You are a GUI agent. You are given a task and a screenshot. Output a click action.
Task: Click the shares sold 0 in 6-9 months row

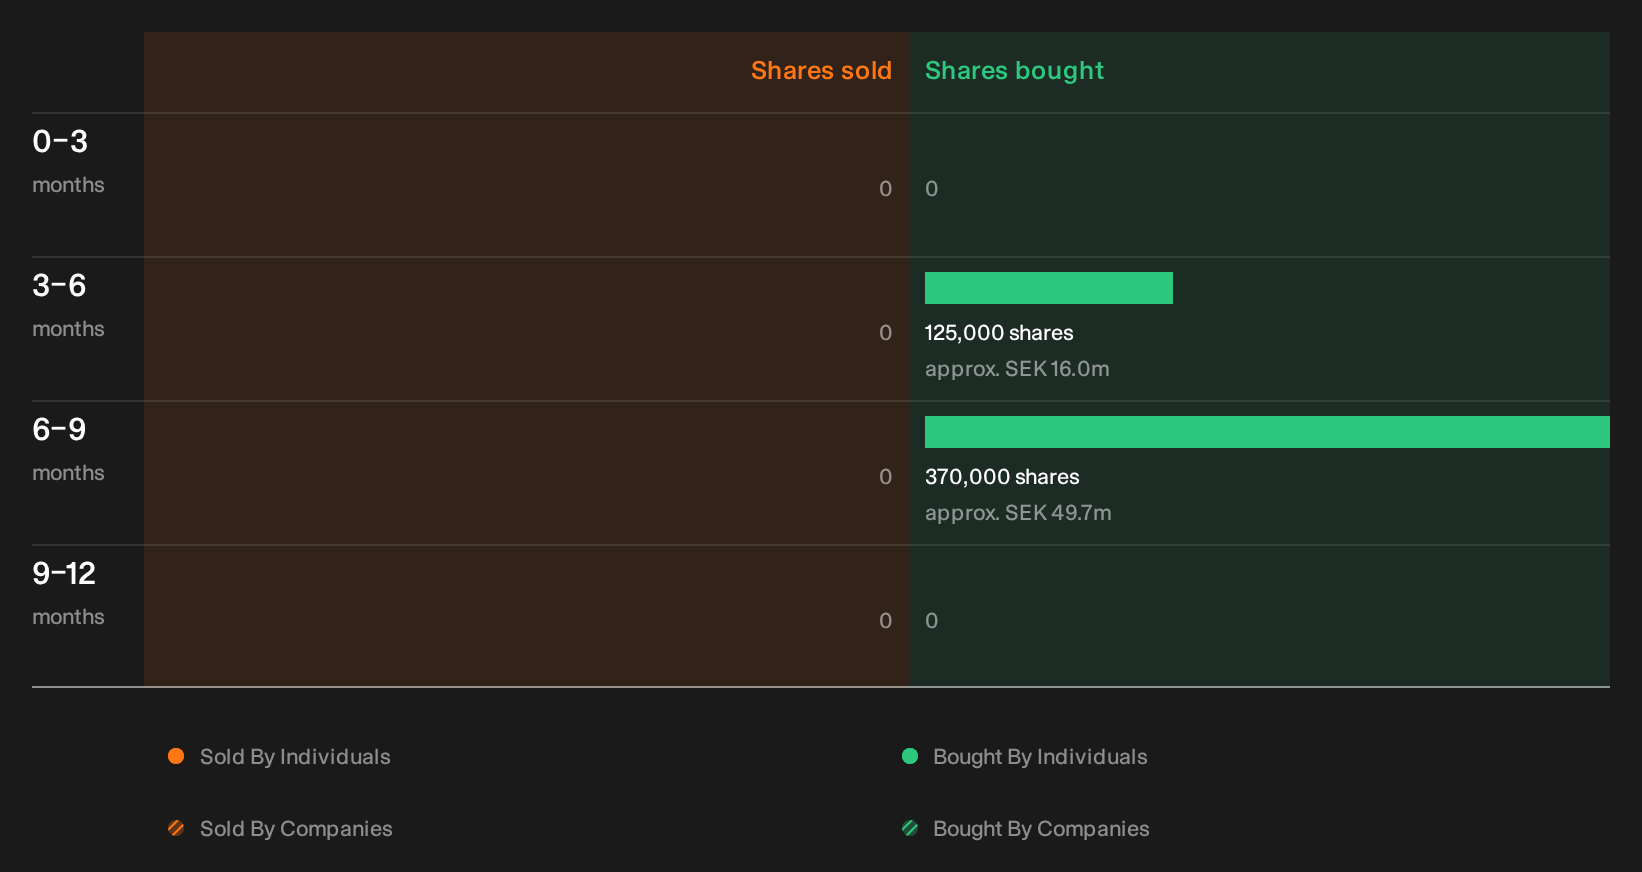(x=886, y=477)
